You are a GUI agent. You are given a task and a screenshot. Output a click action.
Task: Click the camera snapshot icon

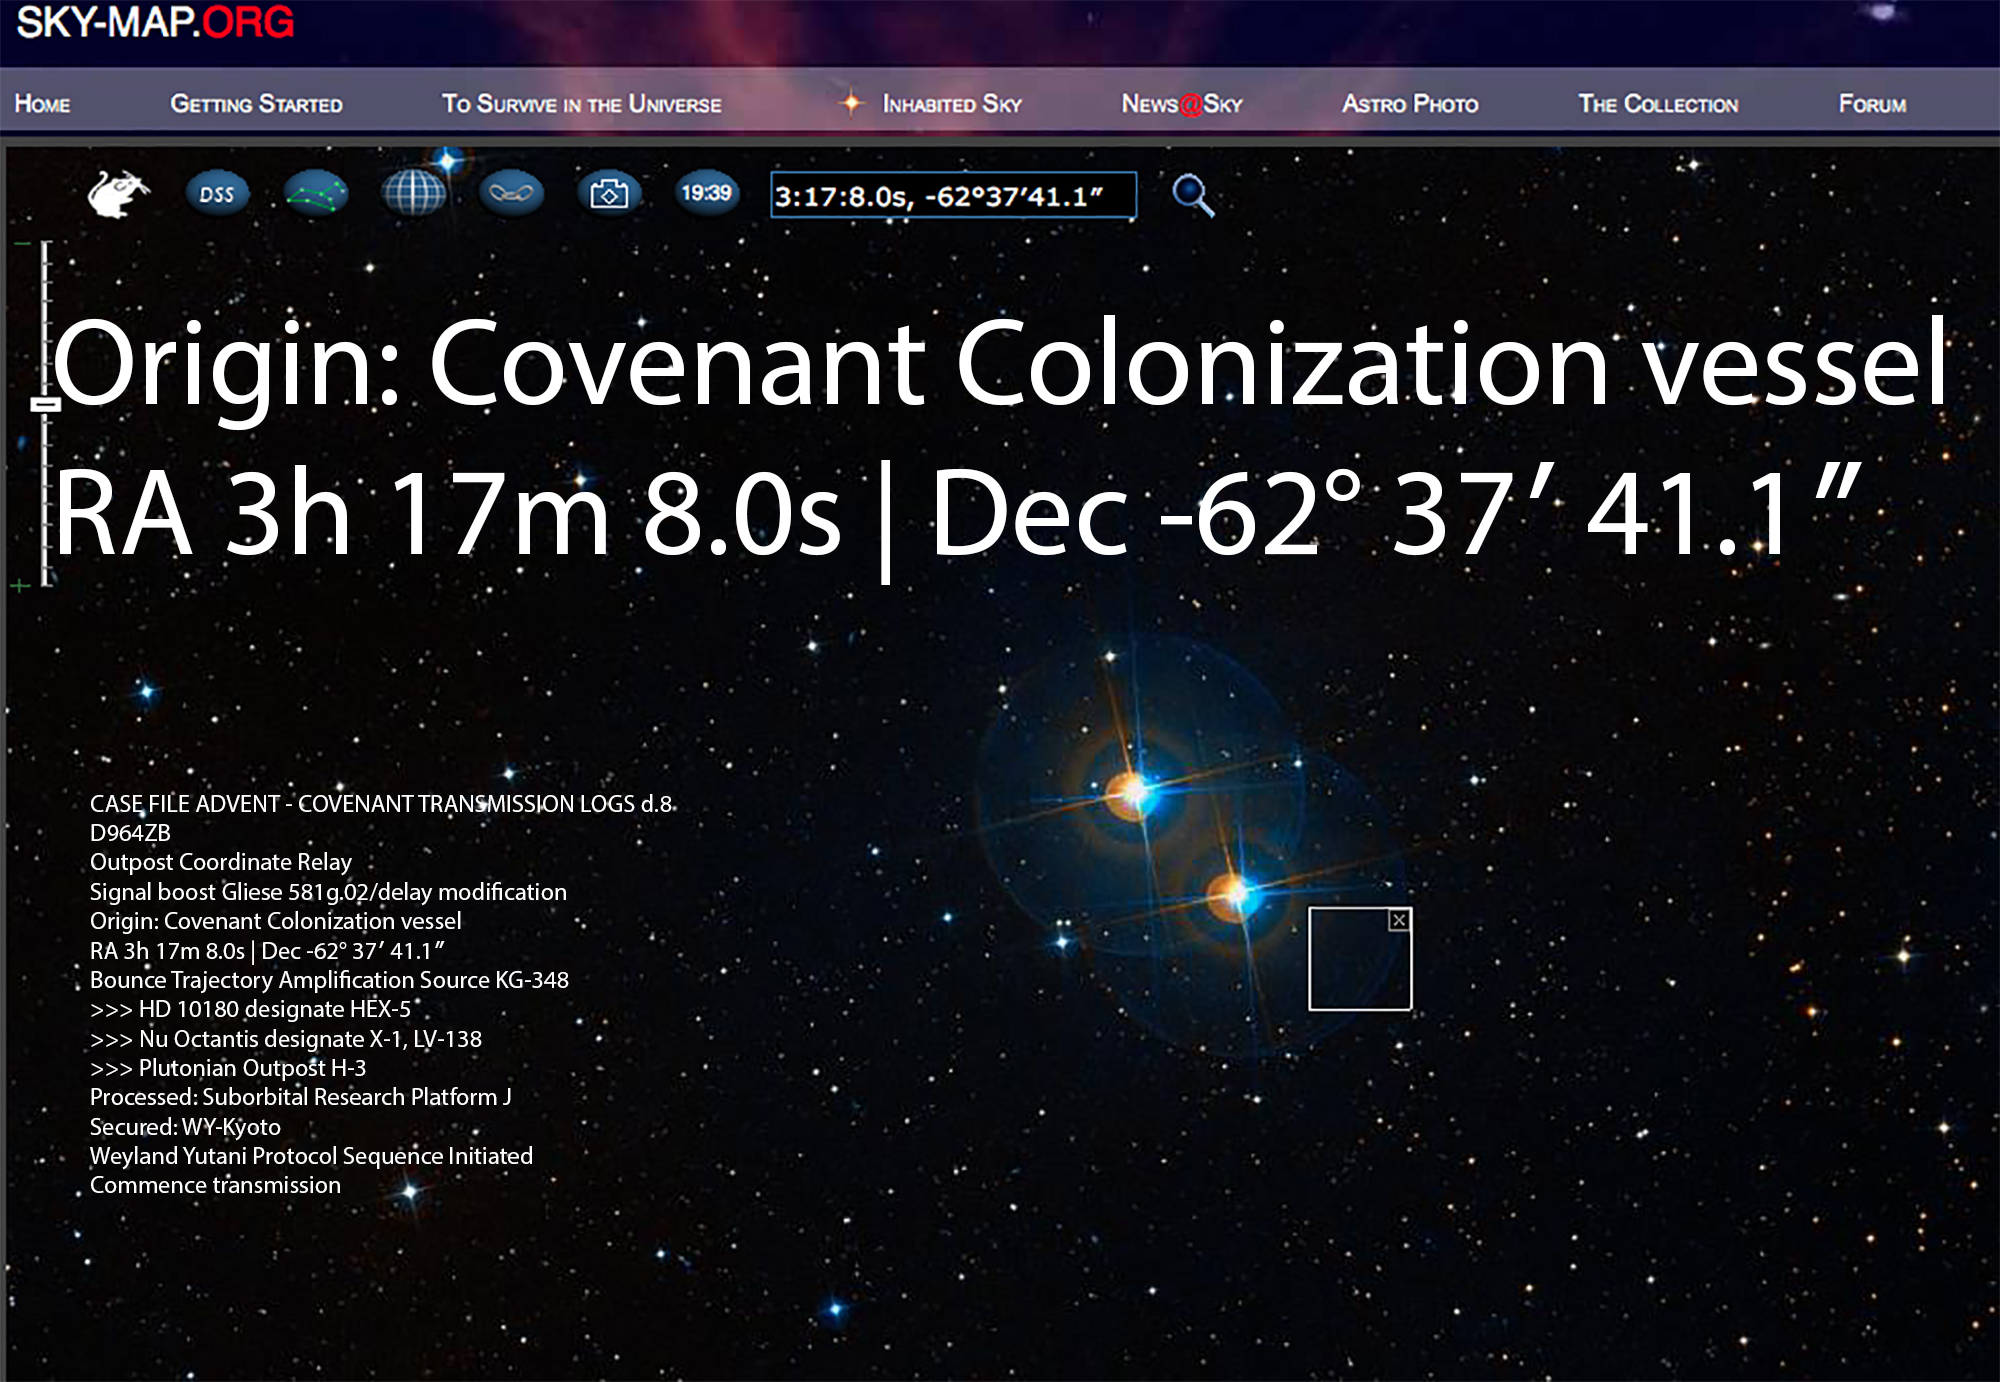[x=609, y=193]
